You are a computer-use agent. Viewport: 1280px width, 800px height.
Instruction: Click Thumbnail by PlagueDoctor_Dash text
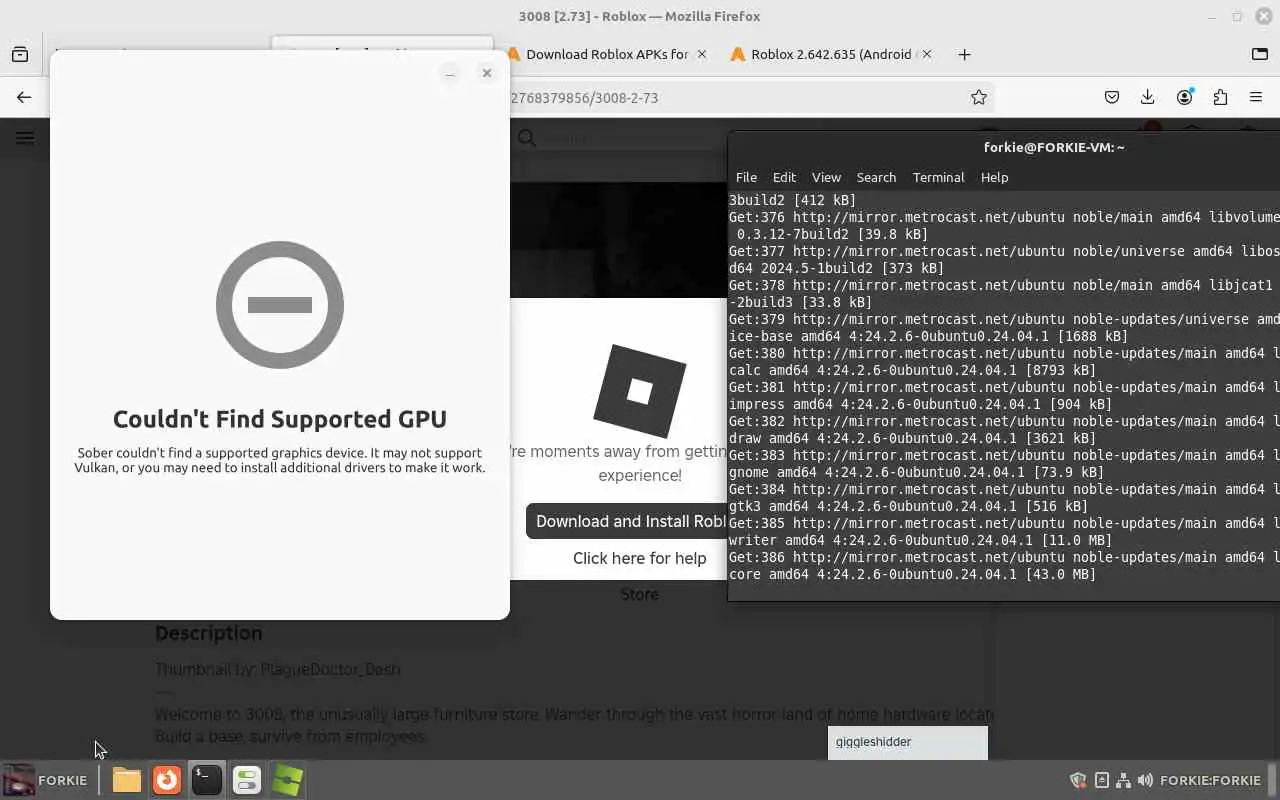(277, 669)
